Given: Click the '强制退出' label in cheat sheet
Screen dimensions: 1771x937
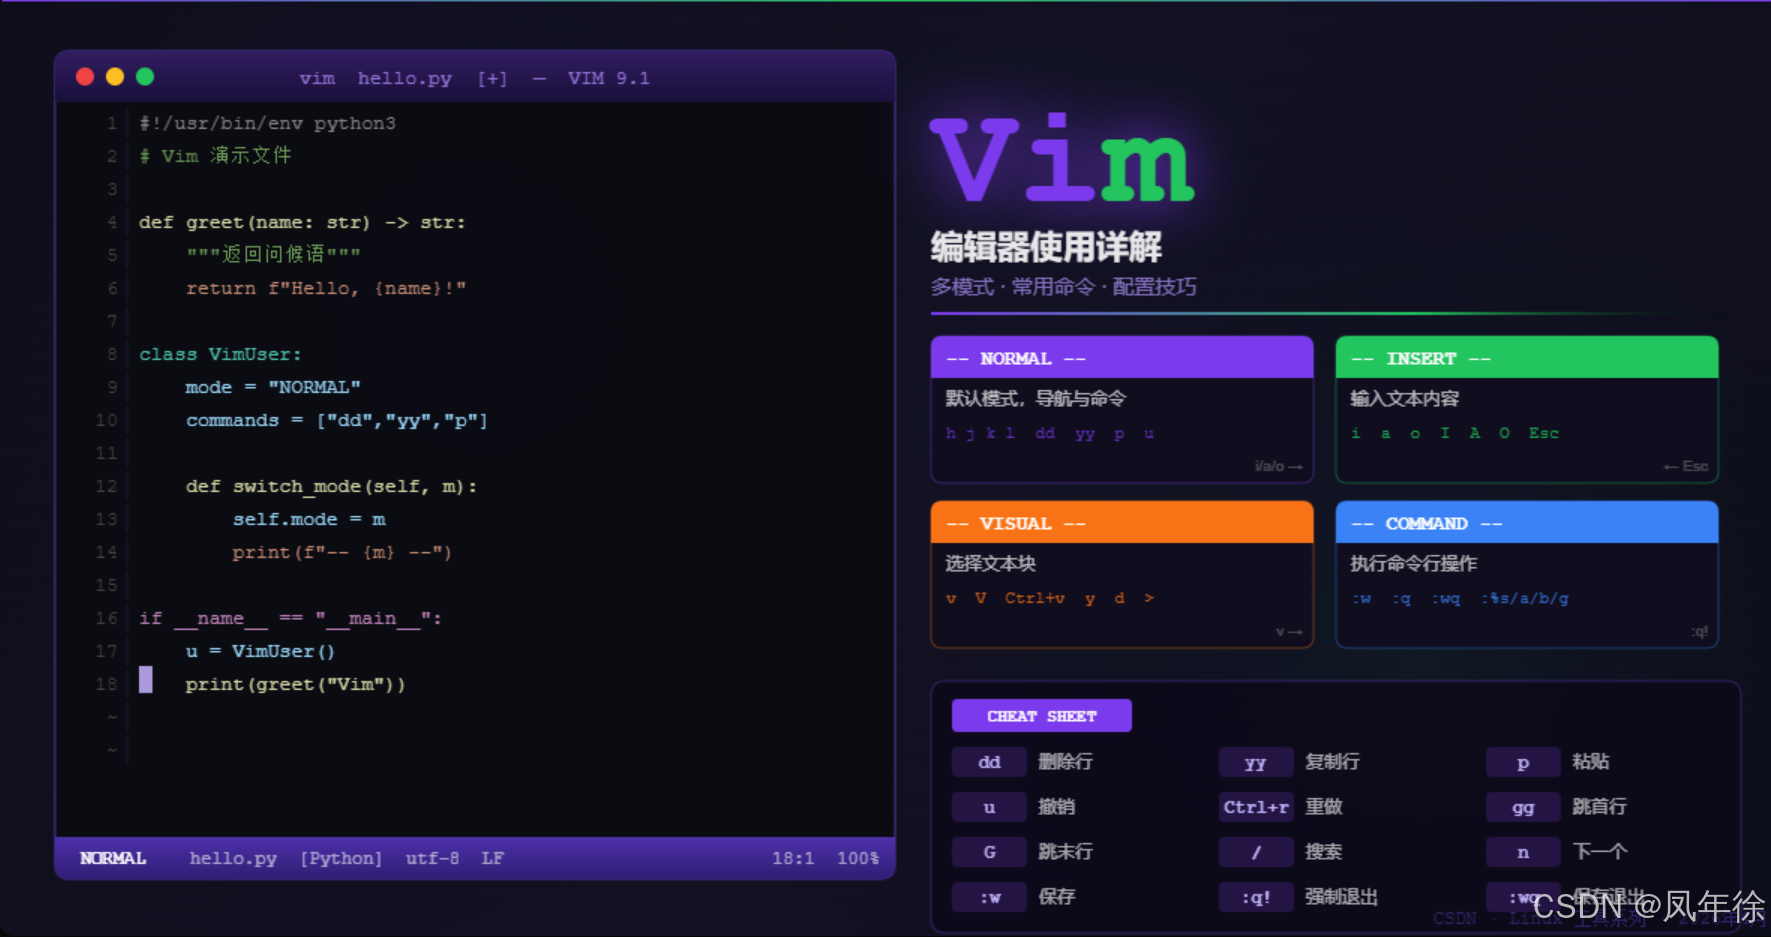Looking at the screenshot, I should click(x=1341, y=896).
